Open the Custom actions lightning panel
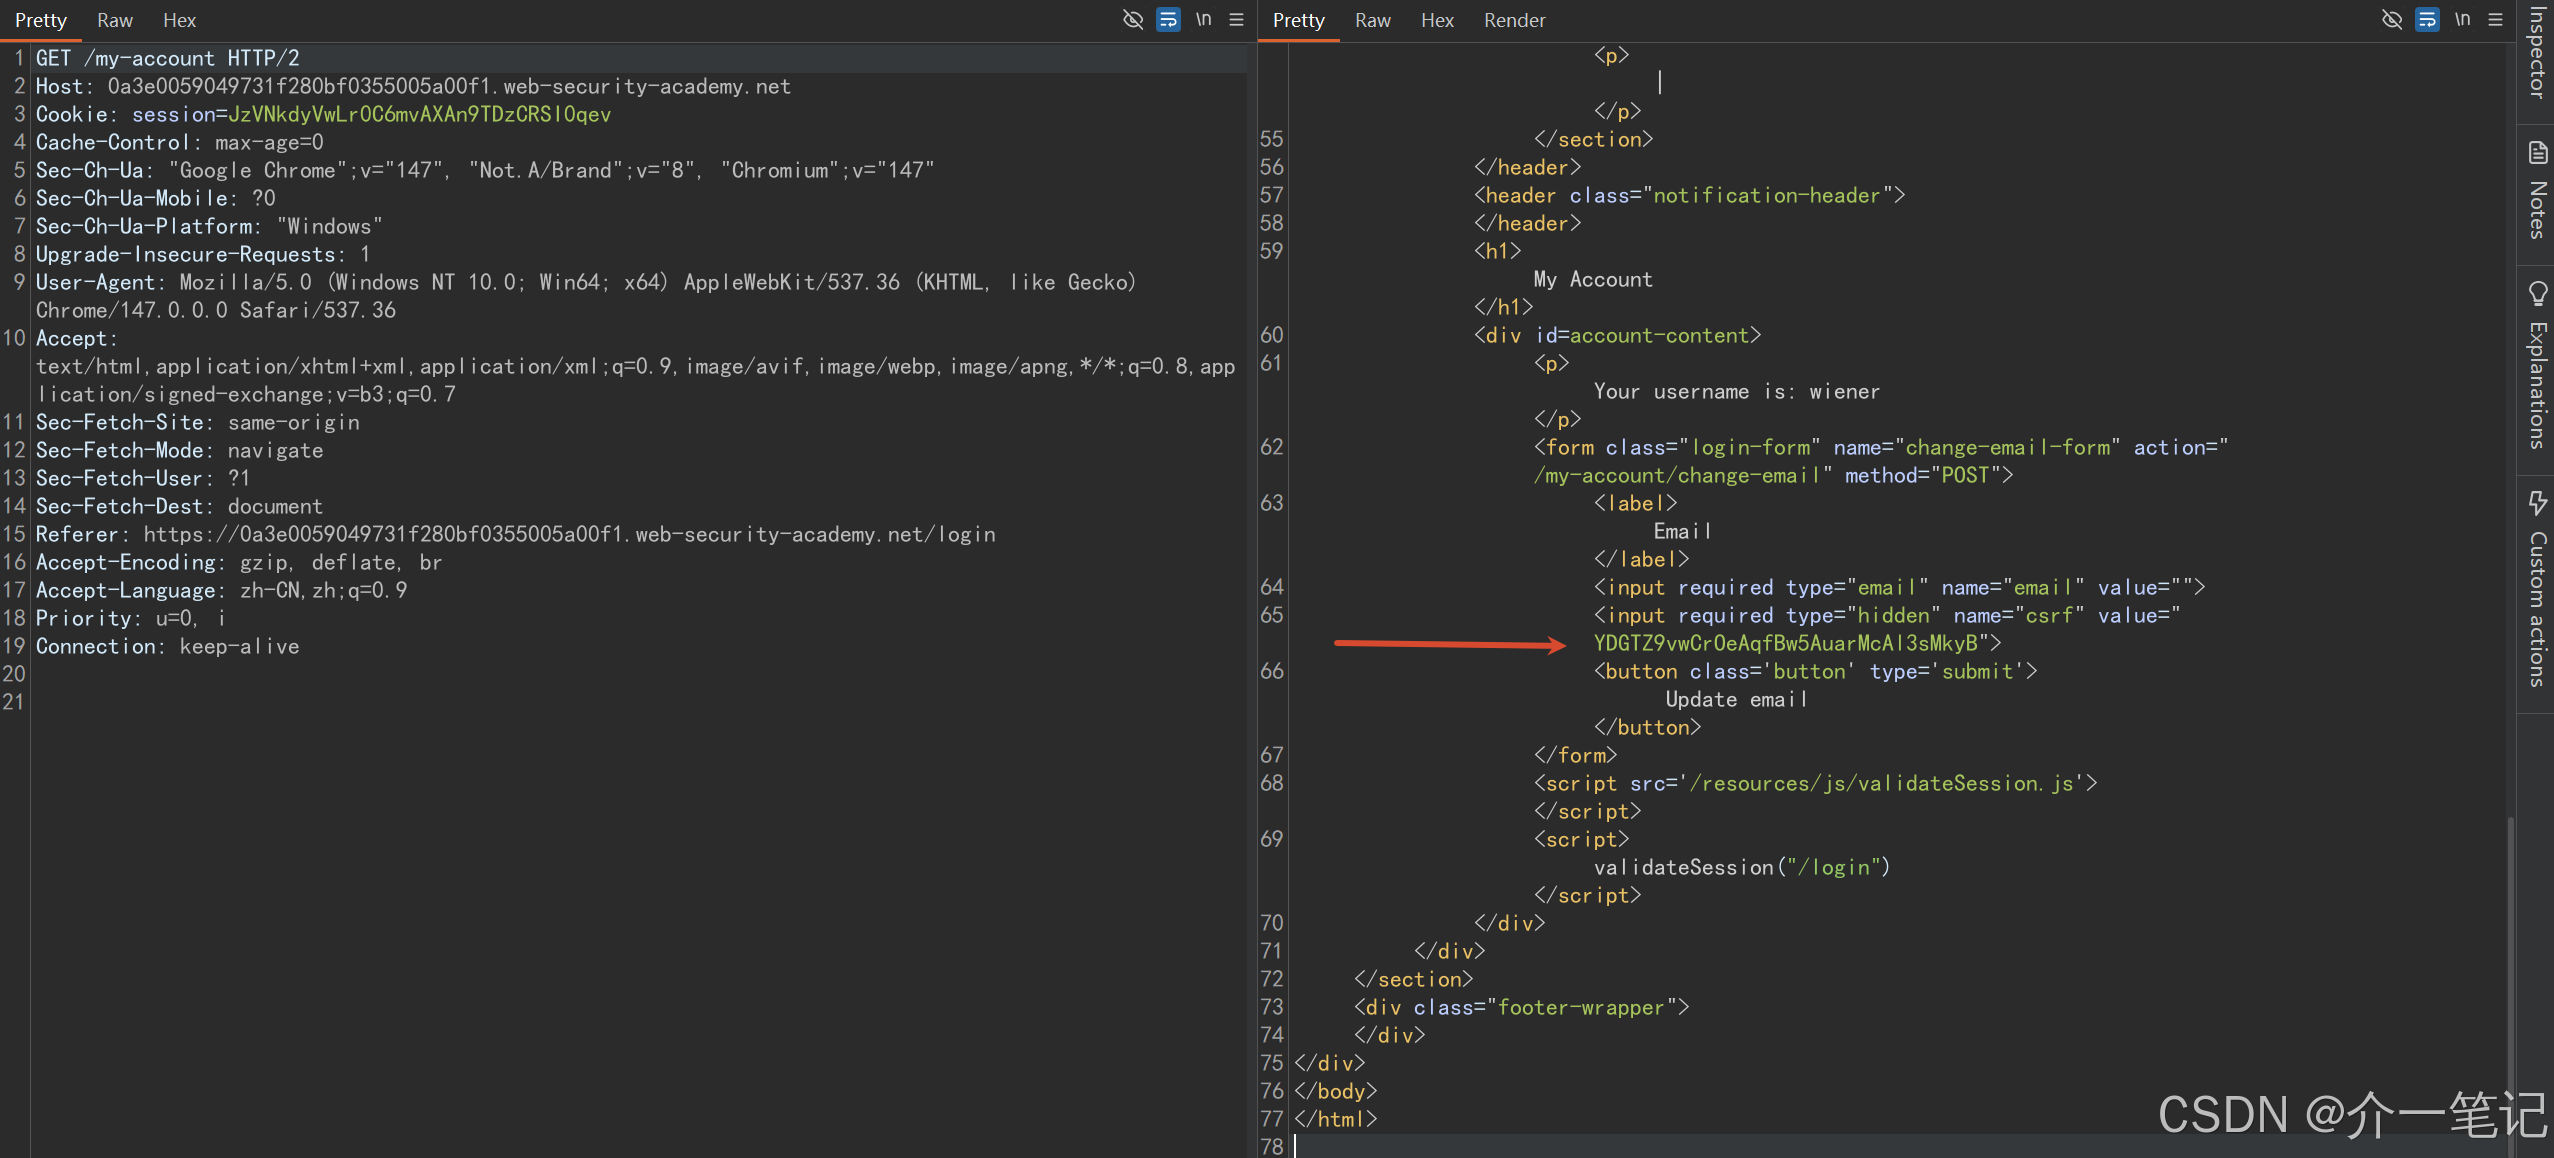Screen dimensions: 2554x1158 [x=2537, y=501]
